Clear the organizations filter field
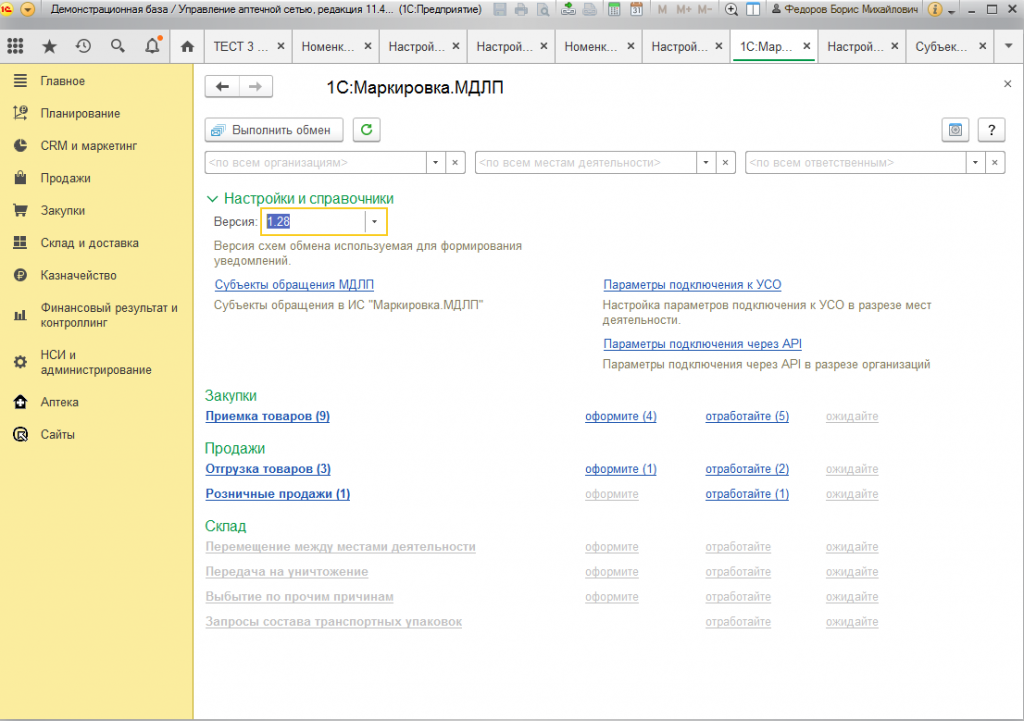This screenshot has width=1024, height=721. [x=455, y=163]
